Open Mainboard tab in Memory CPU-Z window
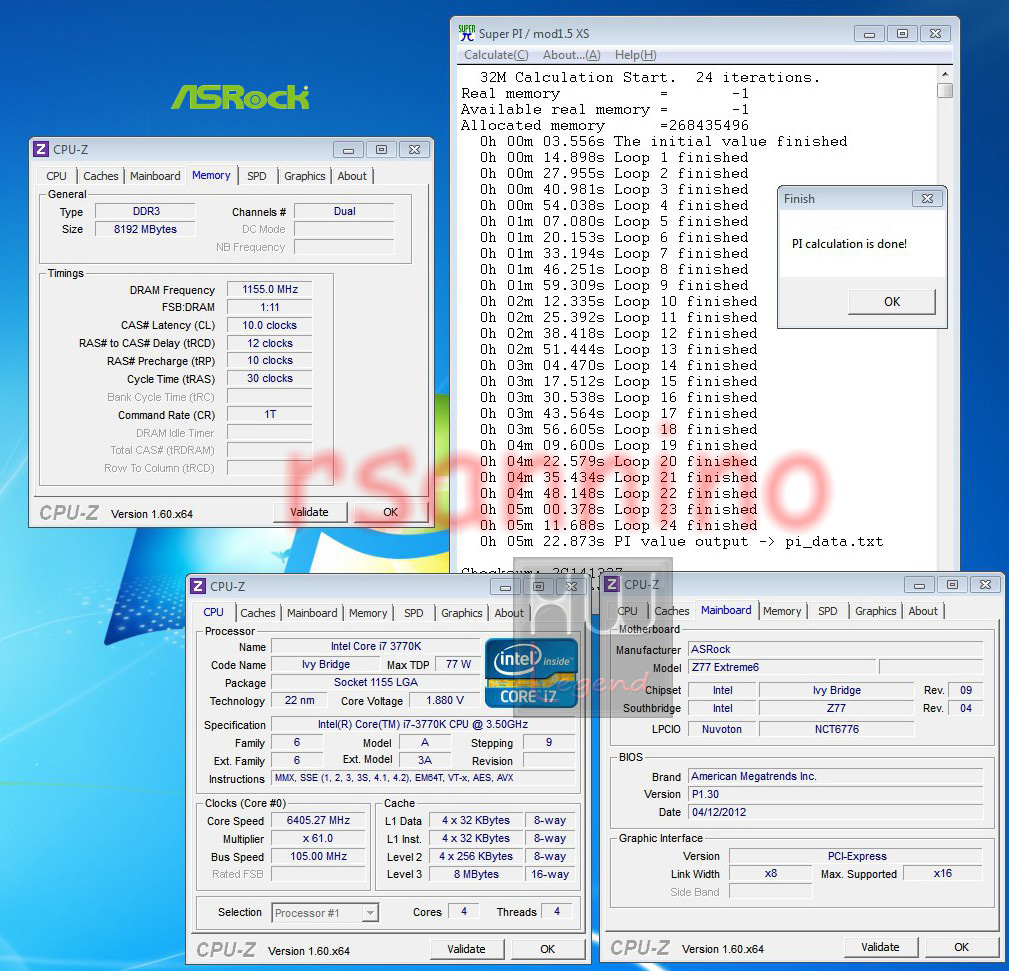 point(155,176)
